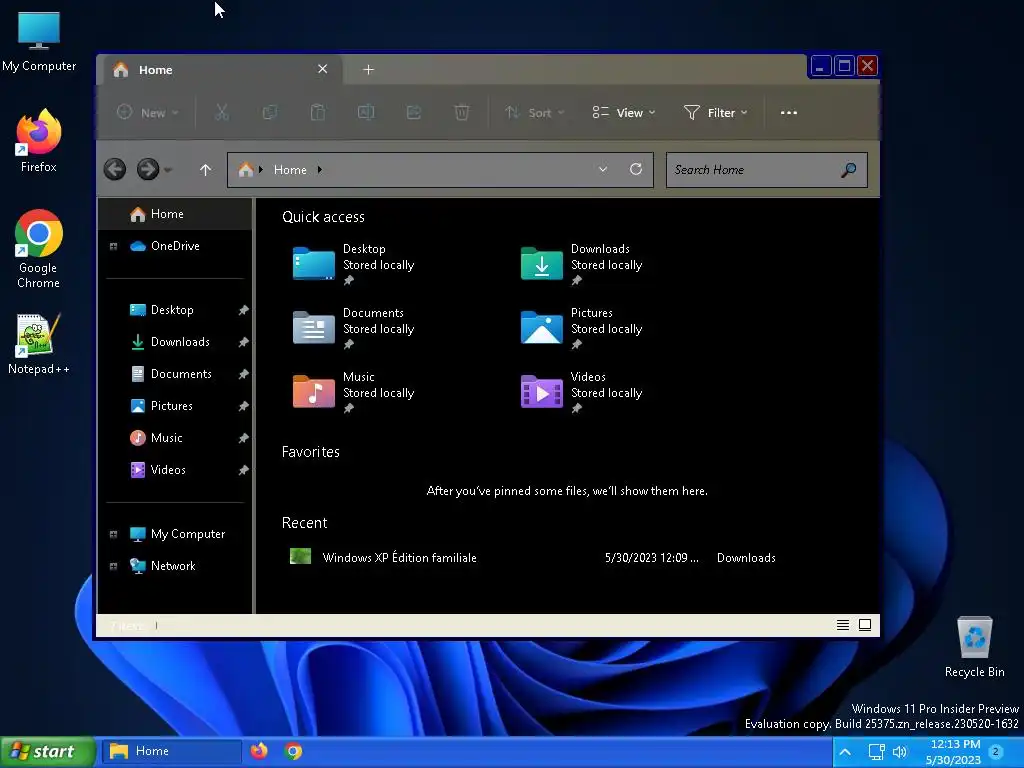This screenshot has height=768, width=1024.
Task: Open Desktop folder in Quick access
Action: click(x=353, y=264)
